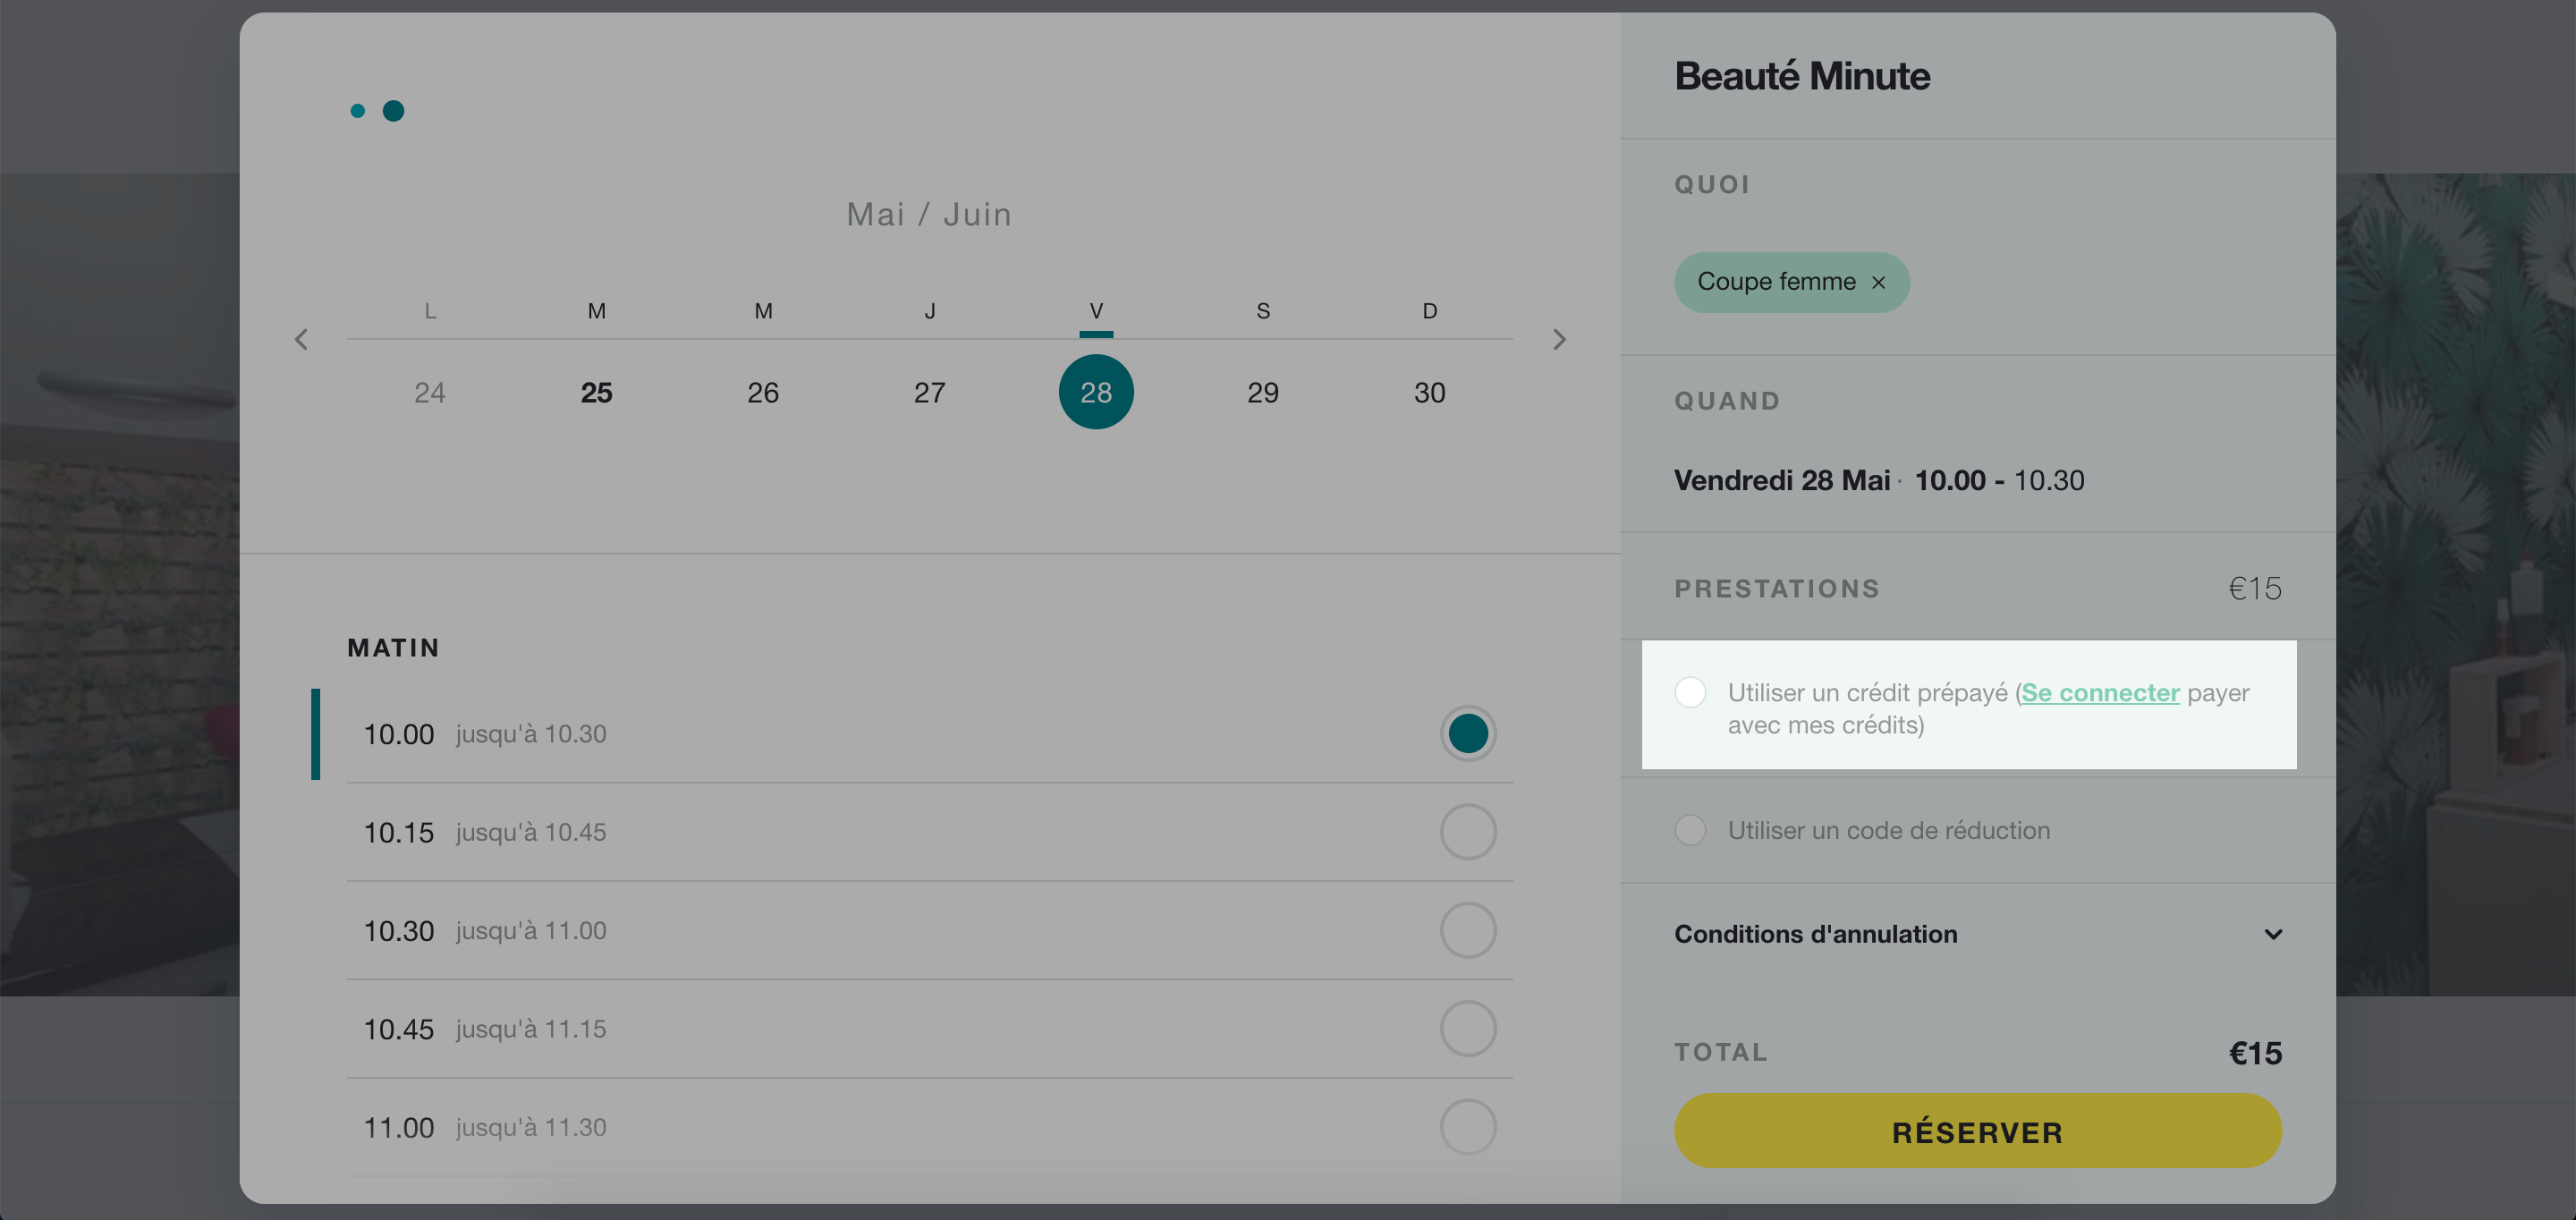Select the 11.00 time slot radio
Viewport: 2576px width, 1220px height.
click(1467, 1127)
